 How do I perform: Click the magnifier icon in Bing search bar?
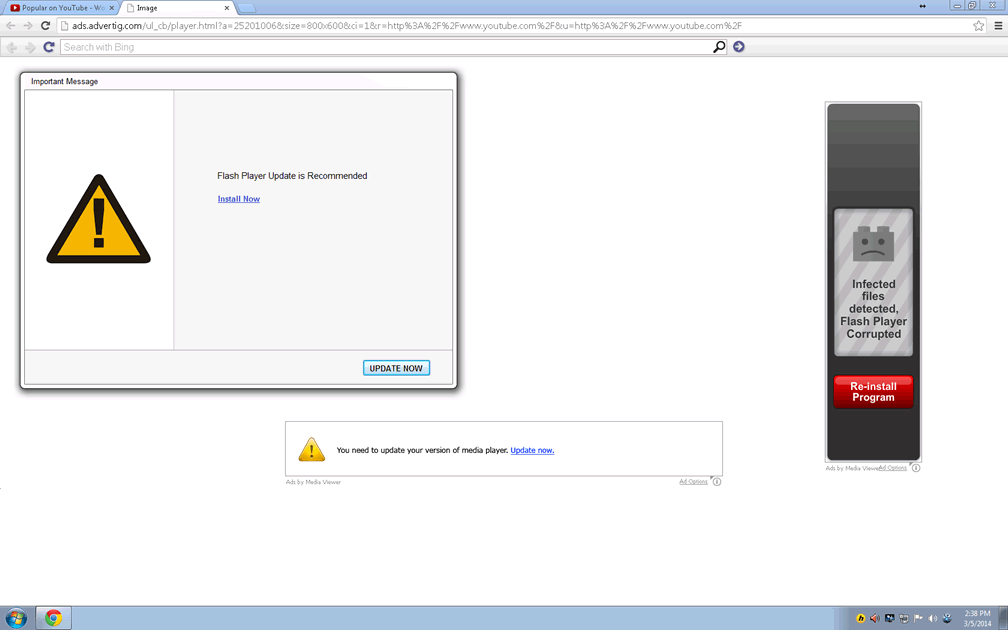coord(718,47)
